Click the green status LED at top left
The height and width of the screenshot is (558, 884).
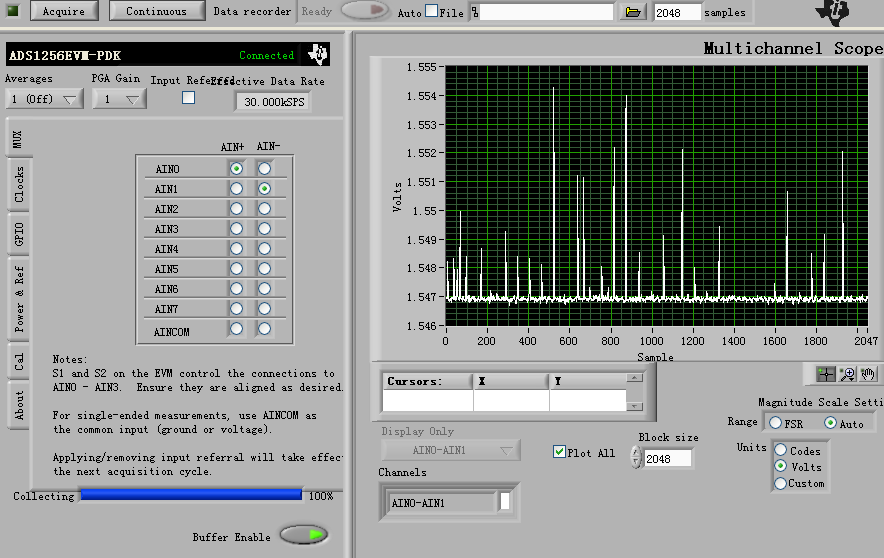13,11
